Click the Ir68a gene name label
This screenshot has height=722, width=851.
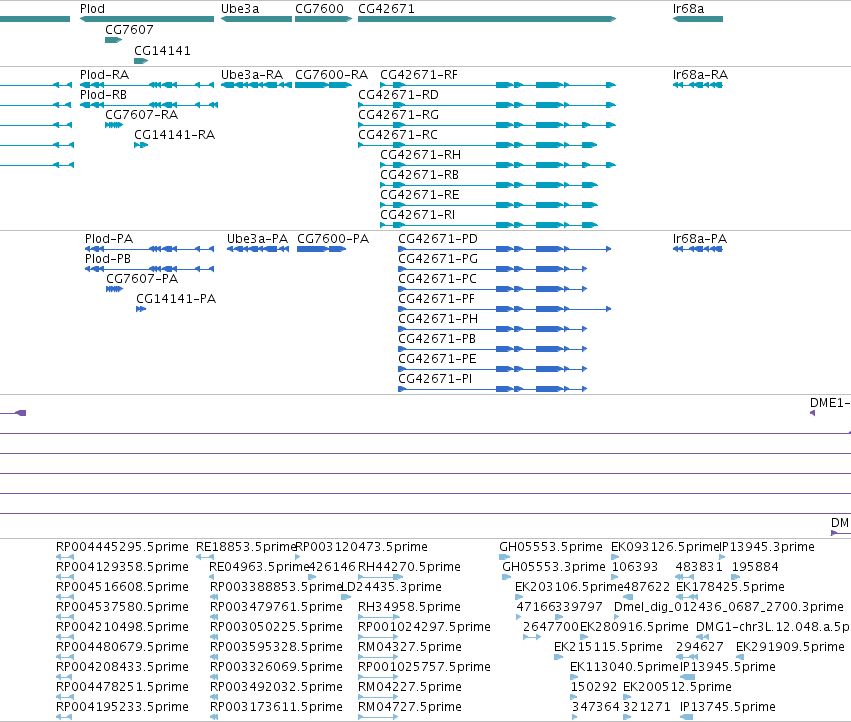(x=688, y=9)
